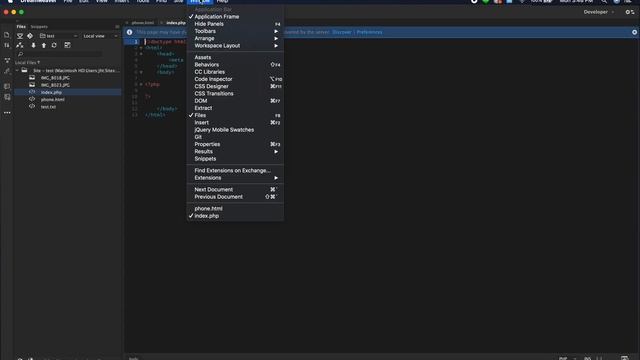Collapse the php block fold arrow in code
This screenshot has width=640, height=360.
coord(141,84)
